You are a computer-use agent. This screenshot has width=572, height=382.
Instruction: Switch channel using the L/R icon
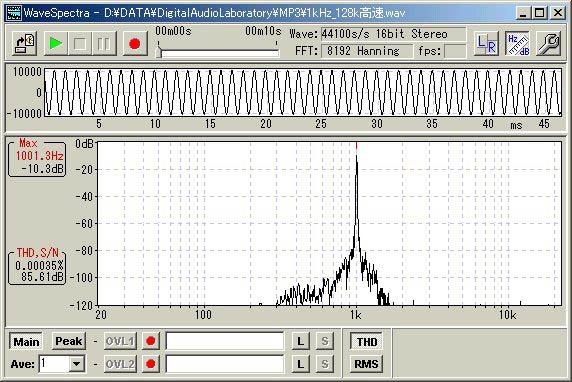(x=486, y=43)
